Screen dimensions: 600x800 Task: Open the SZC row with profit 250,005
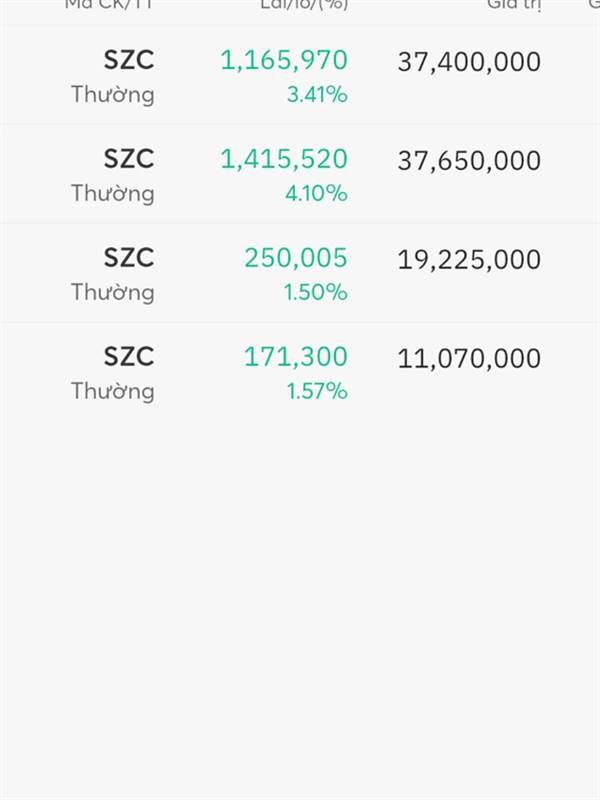tap(300, 272)
